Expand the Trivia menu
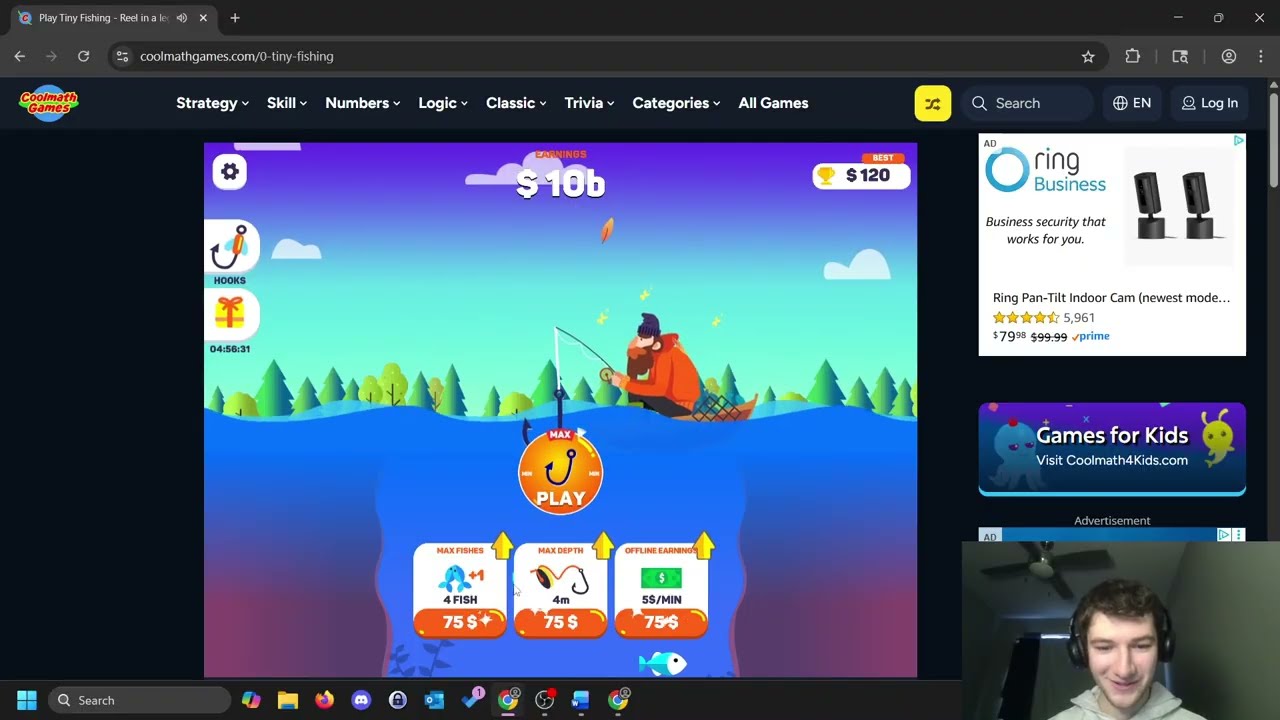Image resolution: width=1280 pixels, height=720 pixels. (589, 103)
